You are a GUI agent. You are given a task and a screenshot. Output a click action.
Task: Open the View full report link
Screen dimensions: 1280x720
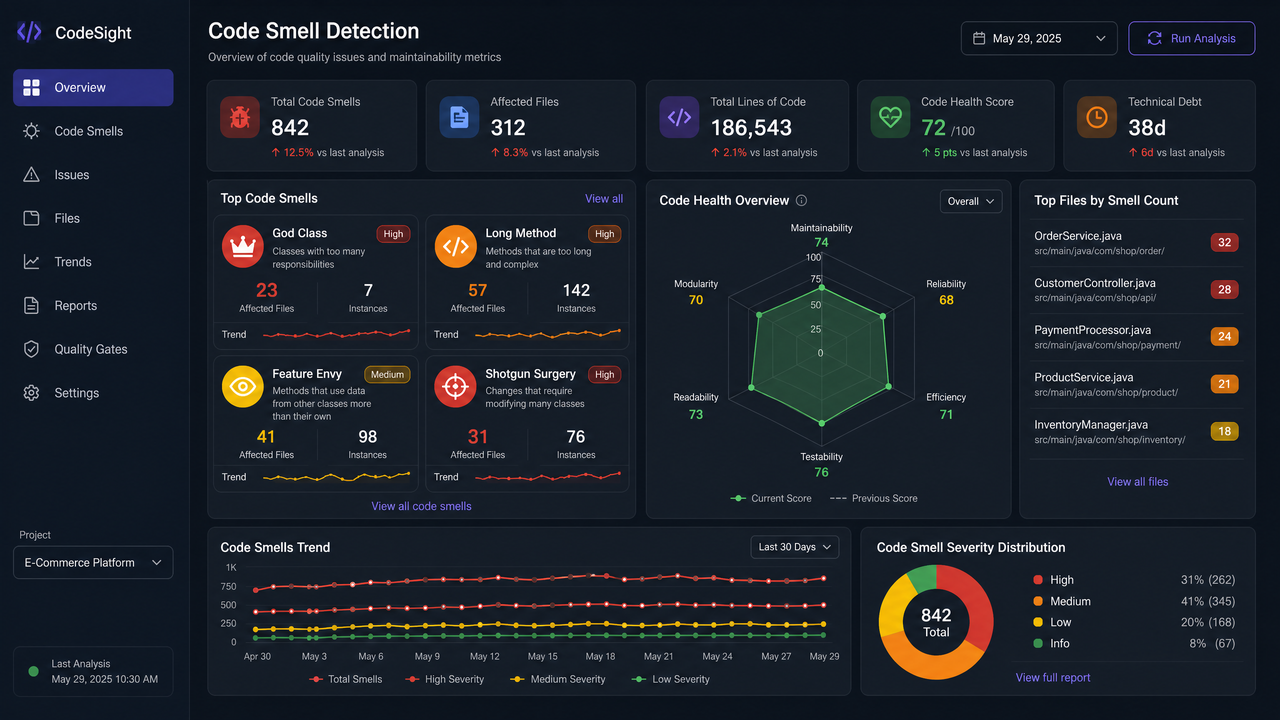coord(1053,677)
